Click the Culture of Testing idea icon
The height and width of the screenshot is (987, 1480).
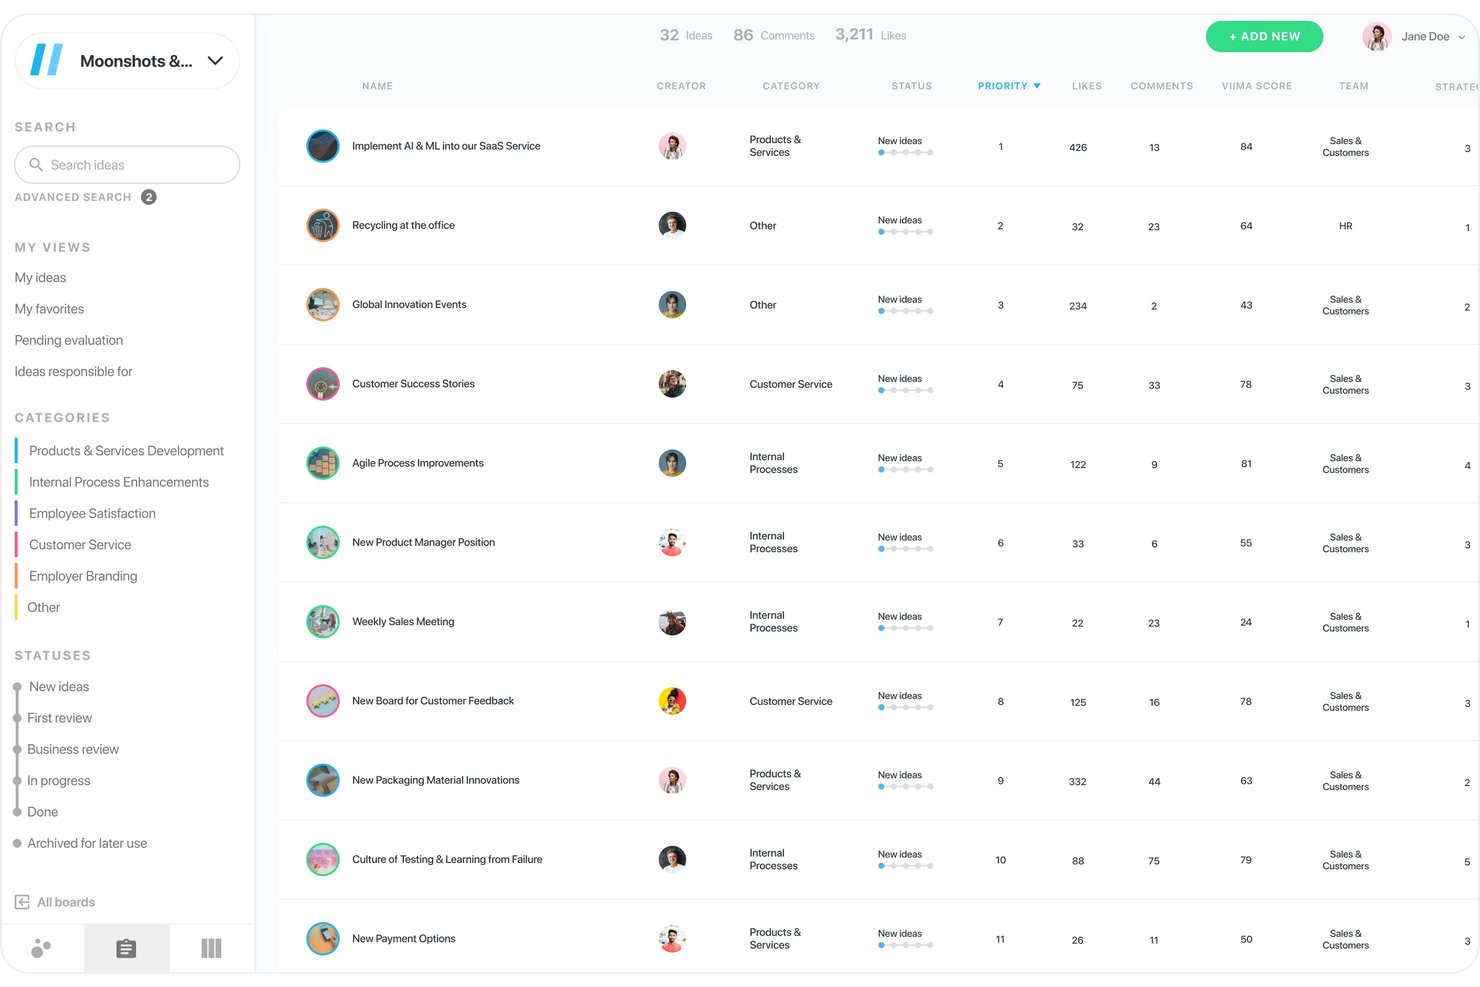click(x=322, y=859)
